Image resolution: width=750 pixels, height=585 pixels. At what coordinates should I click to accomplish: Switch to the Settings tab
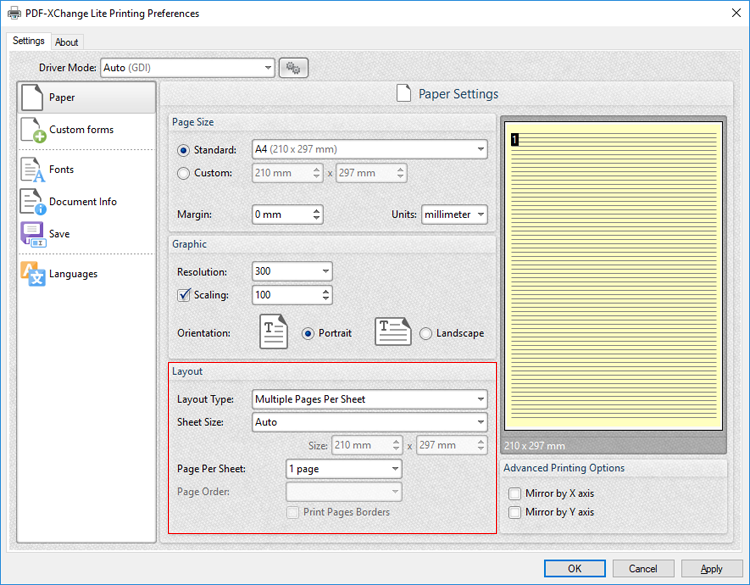pyautogui.click(x=29, y=41)
